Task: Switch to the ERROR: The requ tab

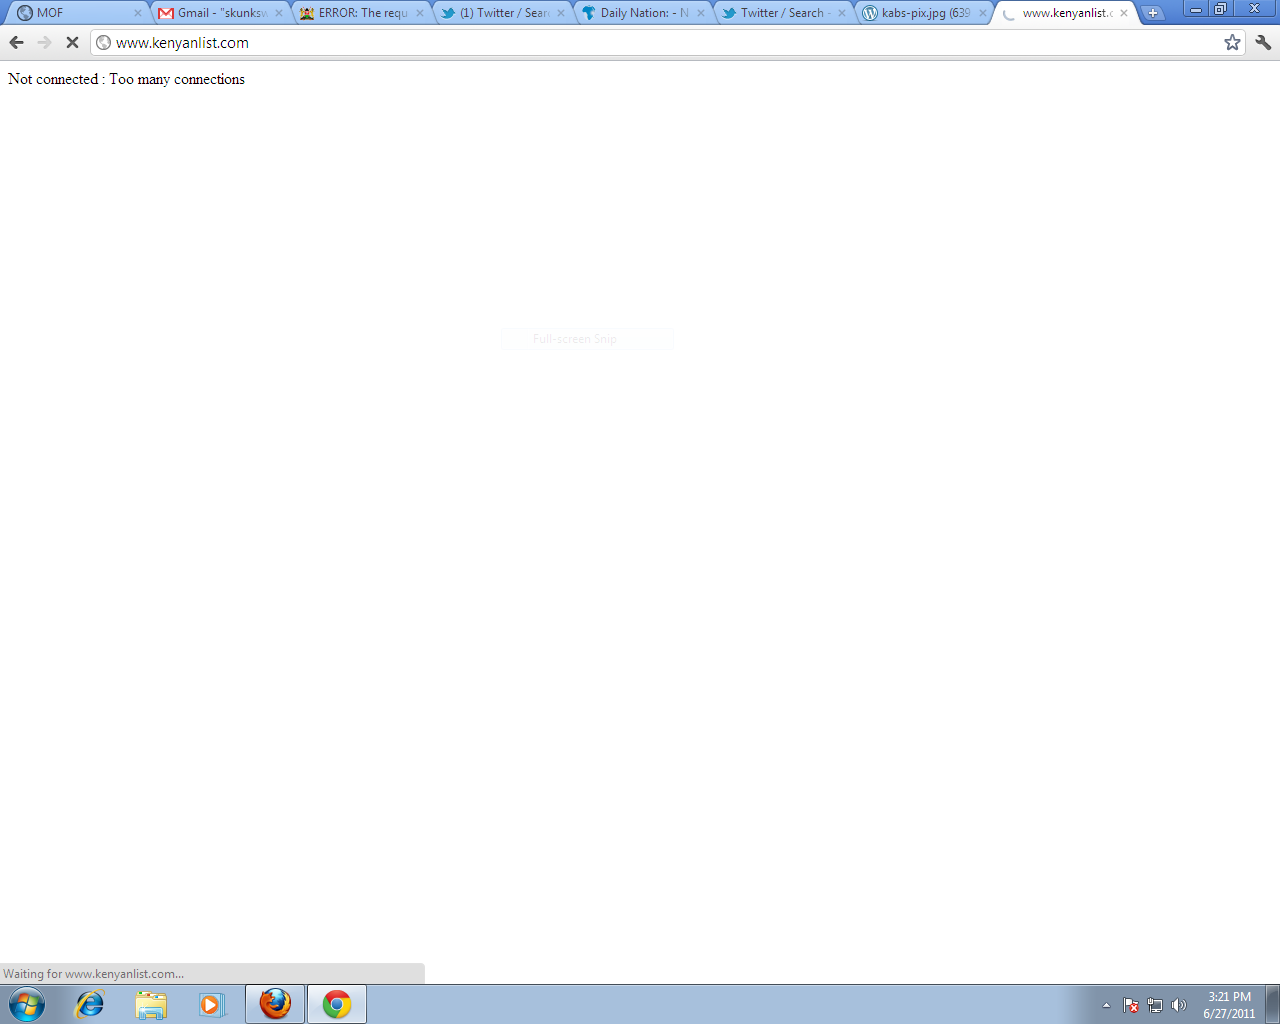Action: [x=362, y=13]
